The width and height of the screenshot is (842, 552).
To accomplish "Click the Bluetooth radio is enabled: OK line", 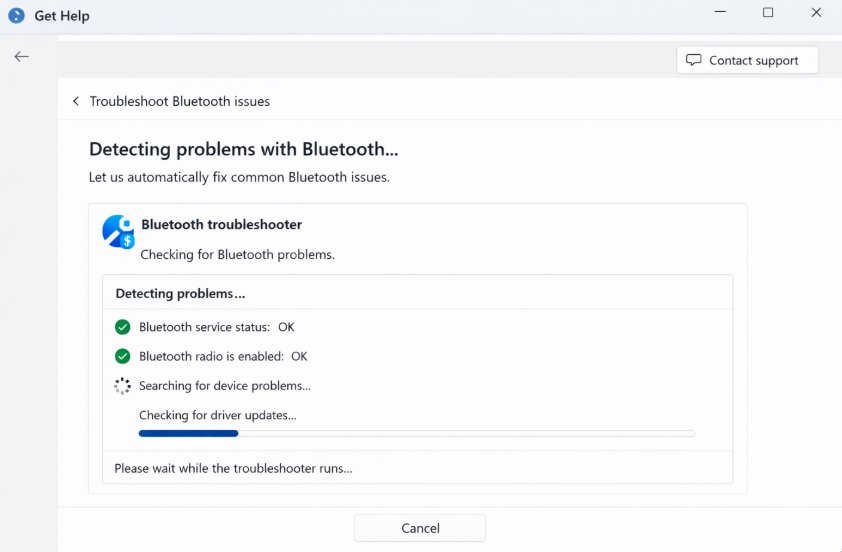I will click(223, 356).
